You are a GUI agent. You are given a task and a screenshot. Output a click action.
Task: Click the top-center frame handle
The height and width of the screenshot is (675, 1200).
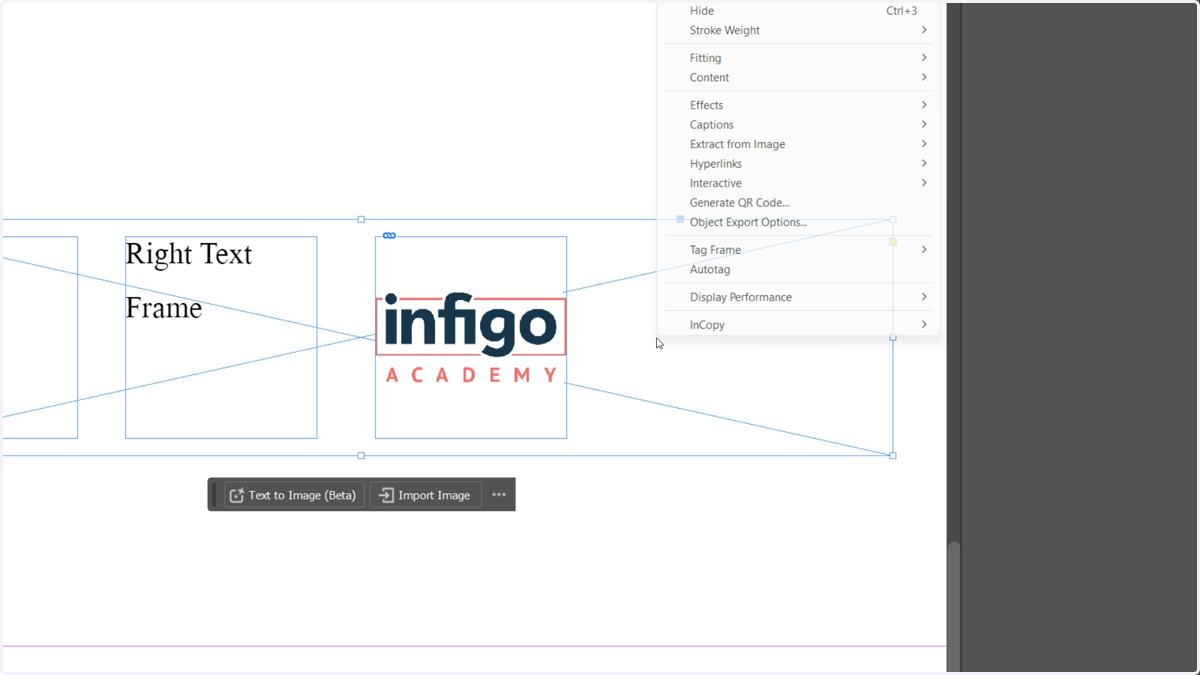point(361,219)
